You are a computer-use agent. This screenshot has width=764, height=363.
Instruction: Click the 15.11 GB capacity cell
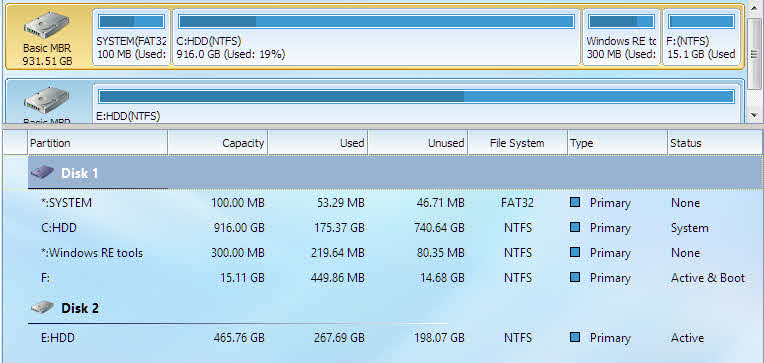(242, 278)
